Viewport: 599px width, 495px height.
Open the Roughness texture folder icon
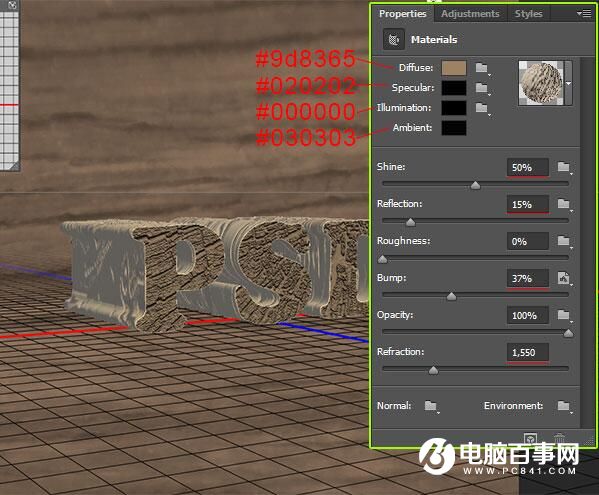click(564, 241)
